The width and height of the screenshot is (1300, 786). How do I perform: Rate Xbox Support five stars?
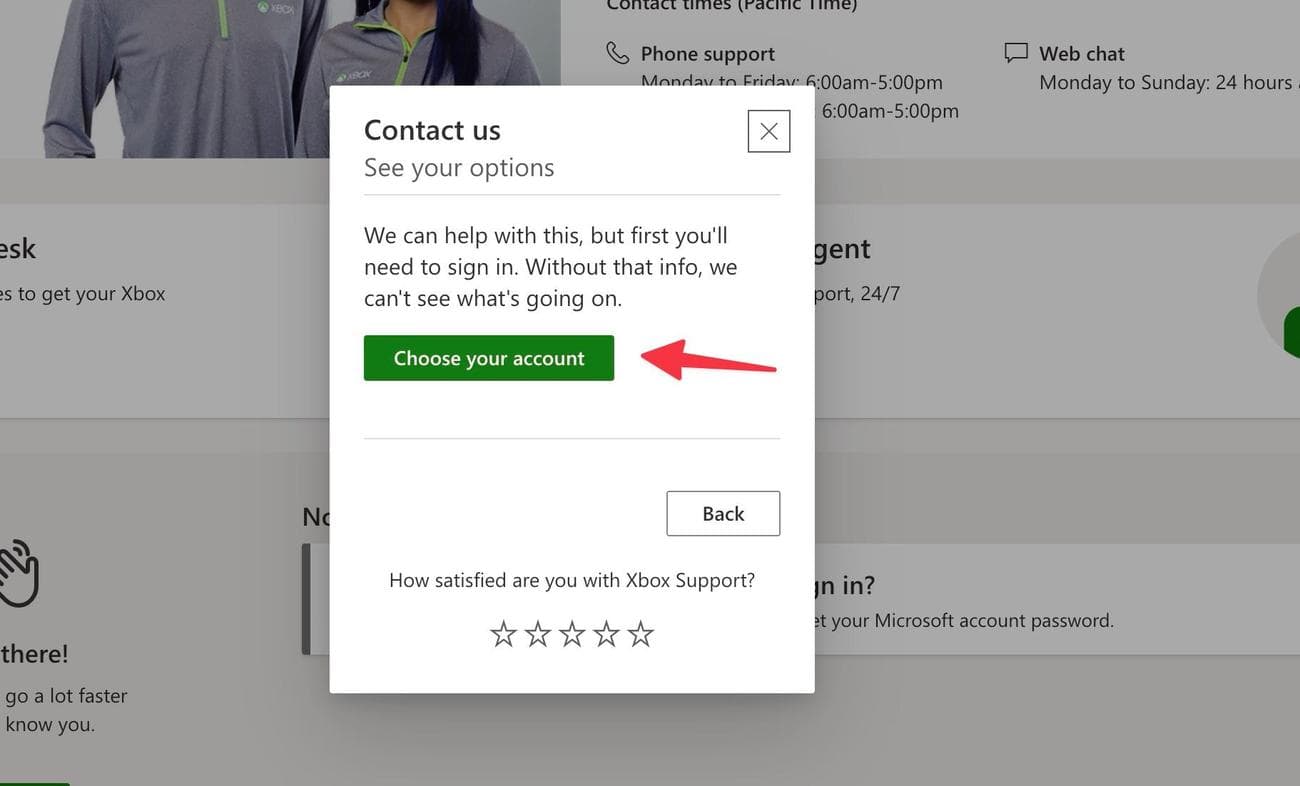[641, 634]
